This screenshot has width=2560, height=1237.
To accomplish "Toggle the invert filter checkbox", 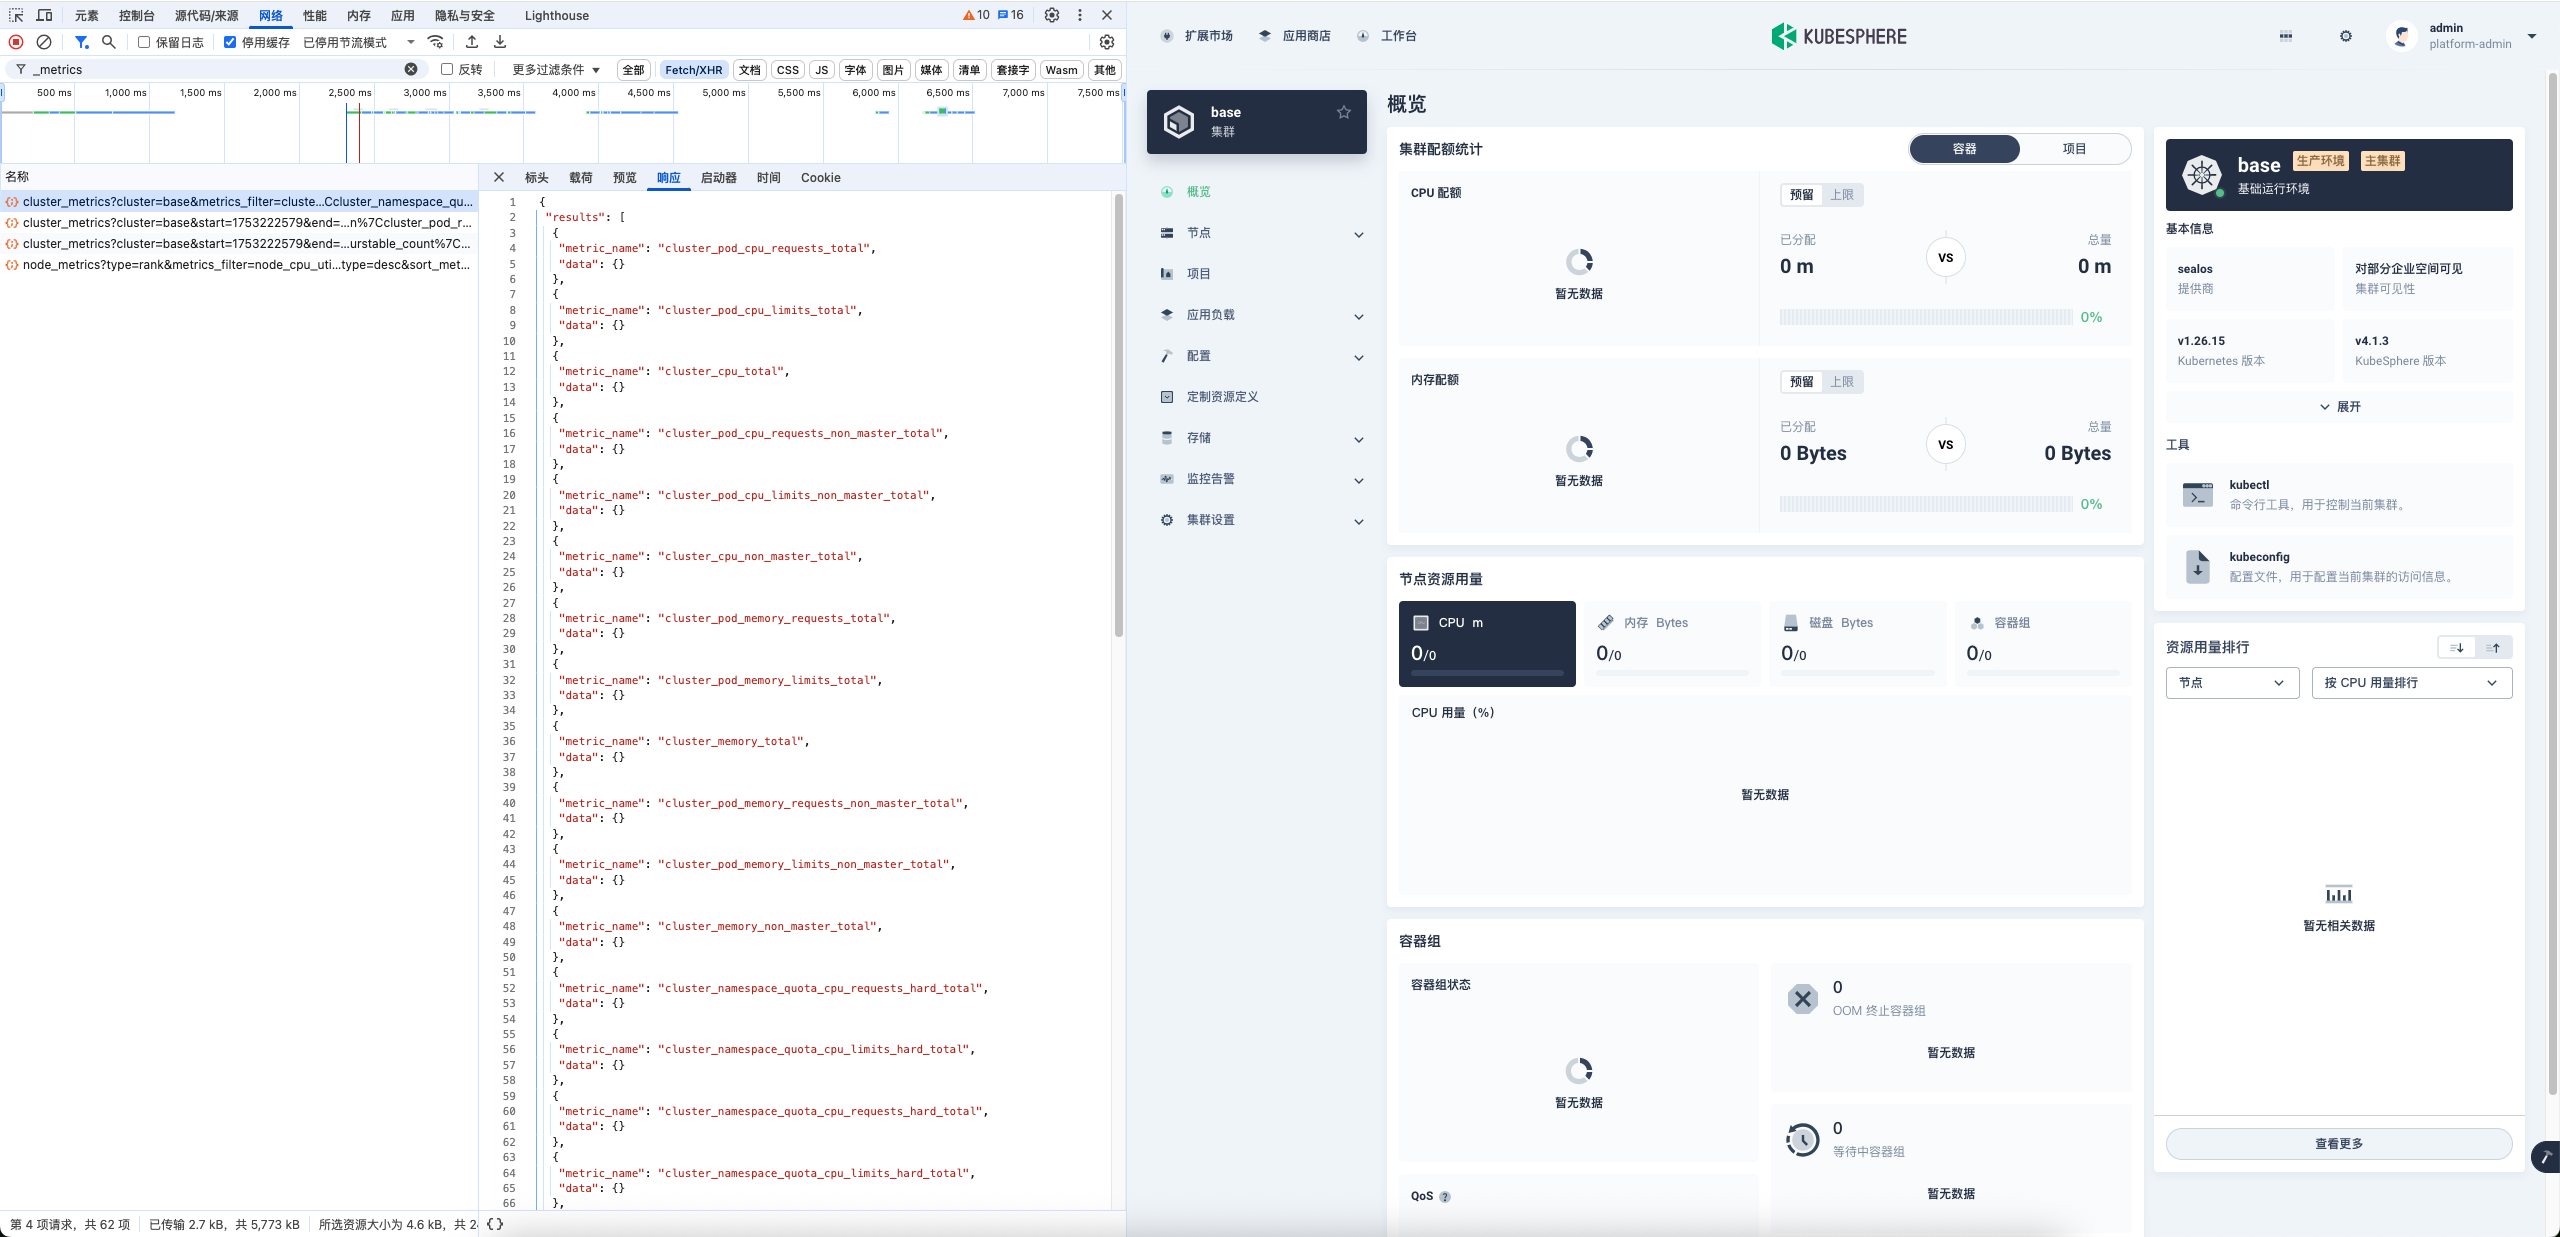I will click(447, 69).
